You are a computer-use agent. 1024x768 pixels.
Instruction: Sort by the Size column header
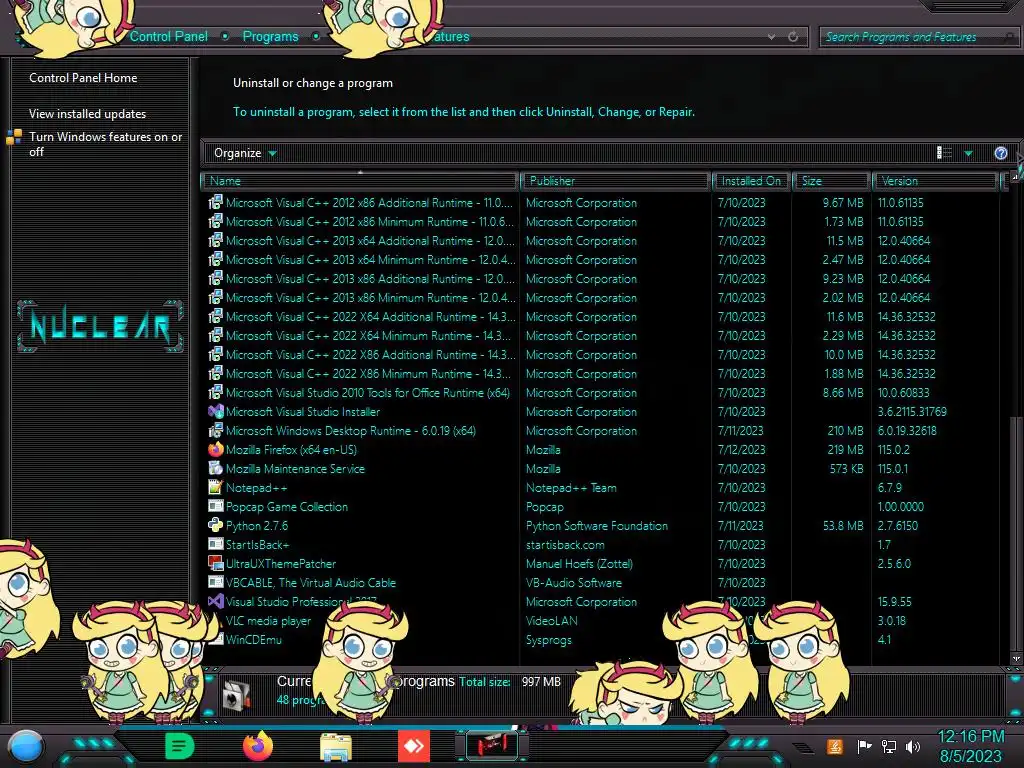coord(831,181)
